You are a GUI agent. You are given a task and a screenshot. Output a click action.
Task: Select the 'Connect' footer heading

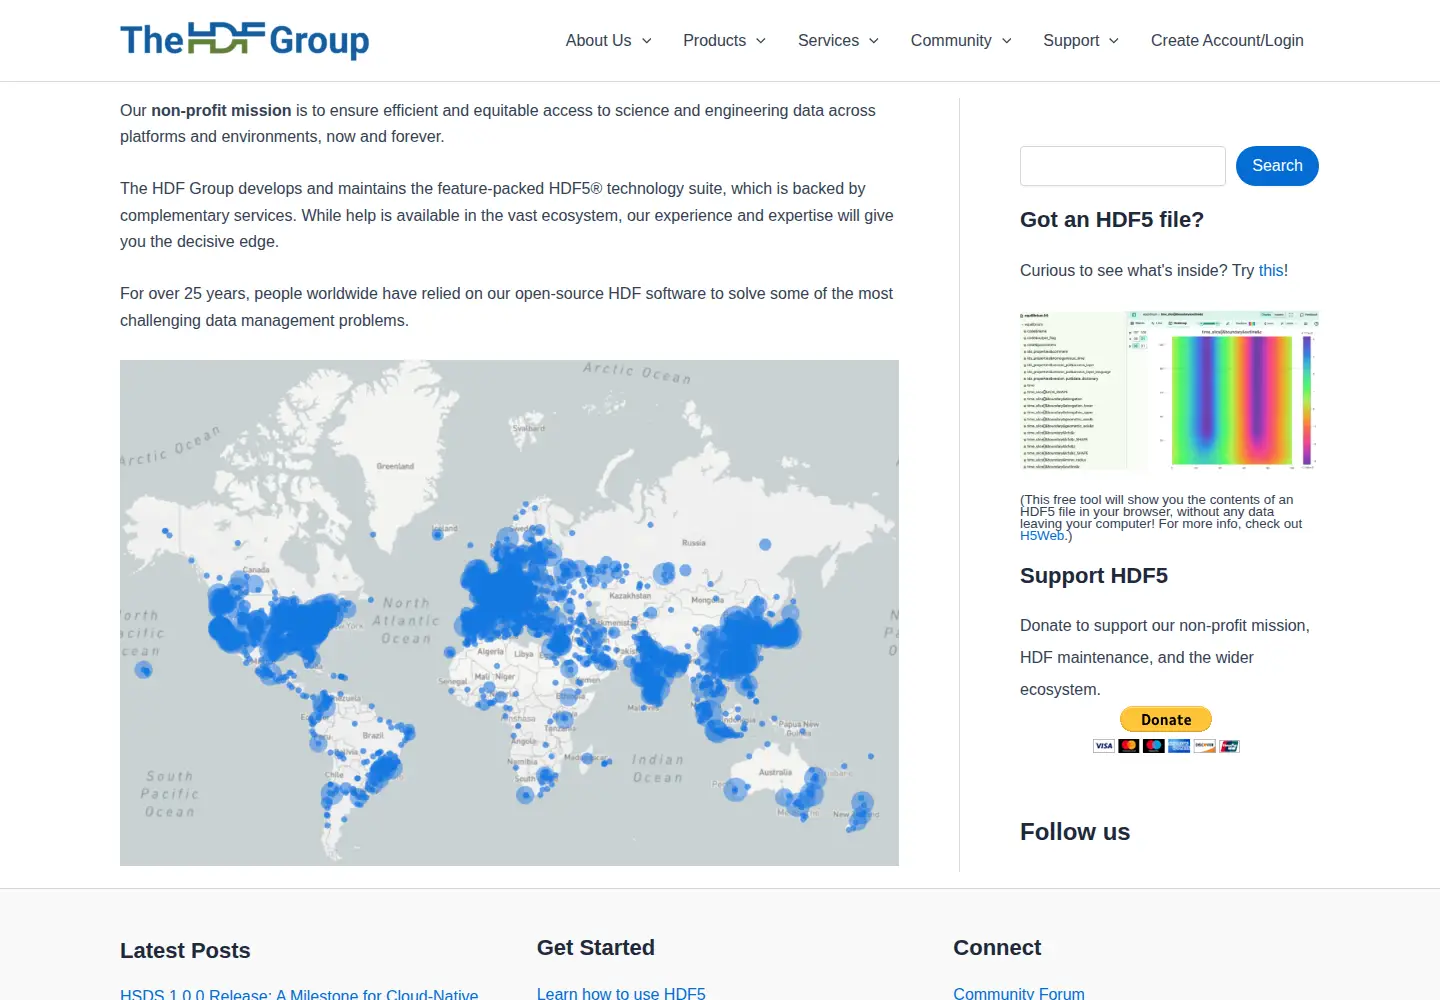click(997, 948)
